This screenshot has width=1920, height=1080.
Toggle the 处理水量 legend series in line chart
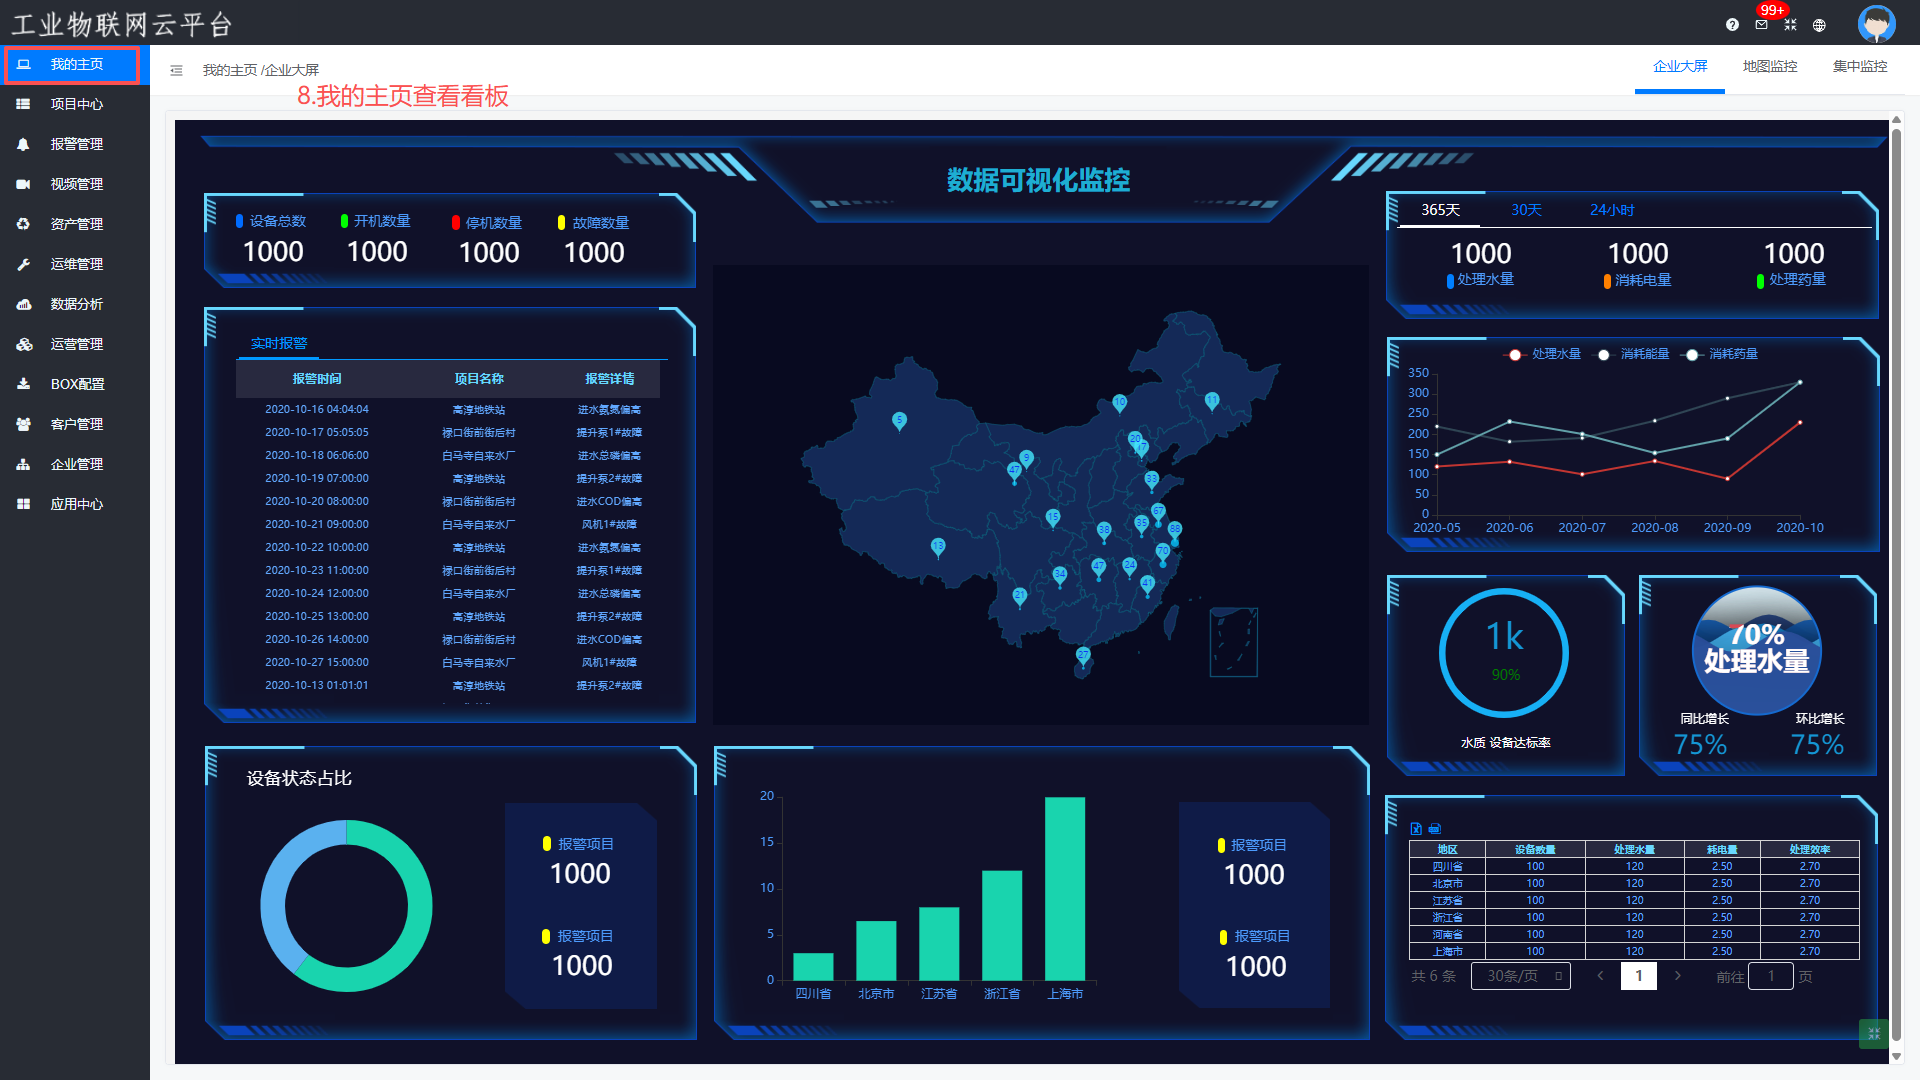pos(1545,354)
